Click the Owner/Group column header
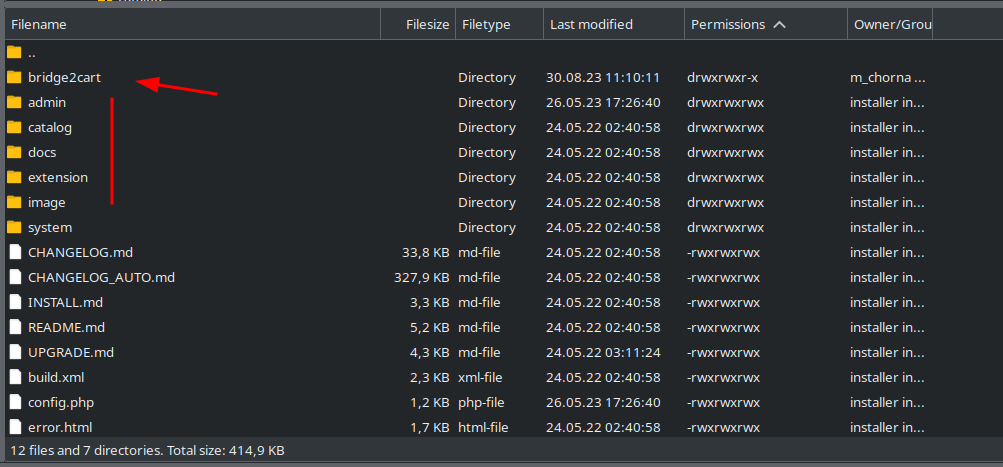 [890, 25]
